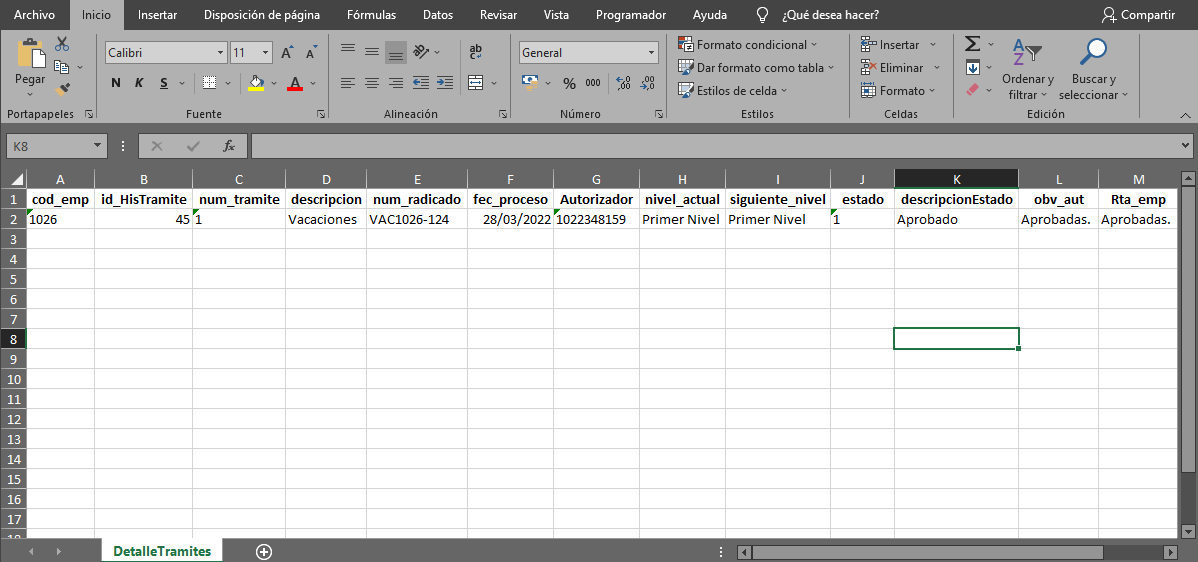Image resolution: width=1198 pixels, height=562 pixels.
Task: Align text to middle of cell
Action: [x=372, y=51]
